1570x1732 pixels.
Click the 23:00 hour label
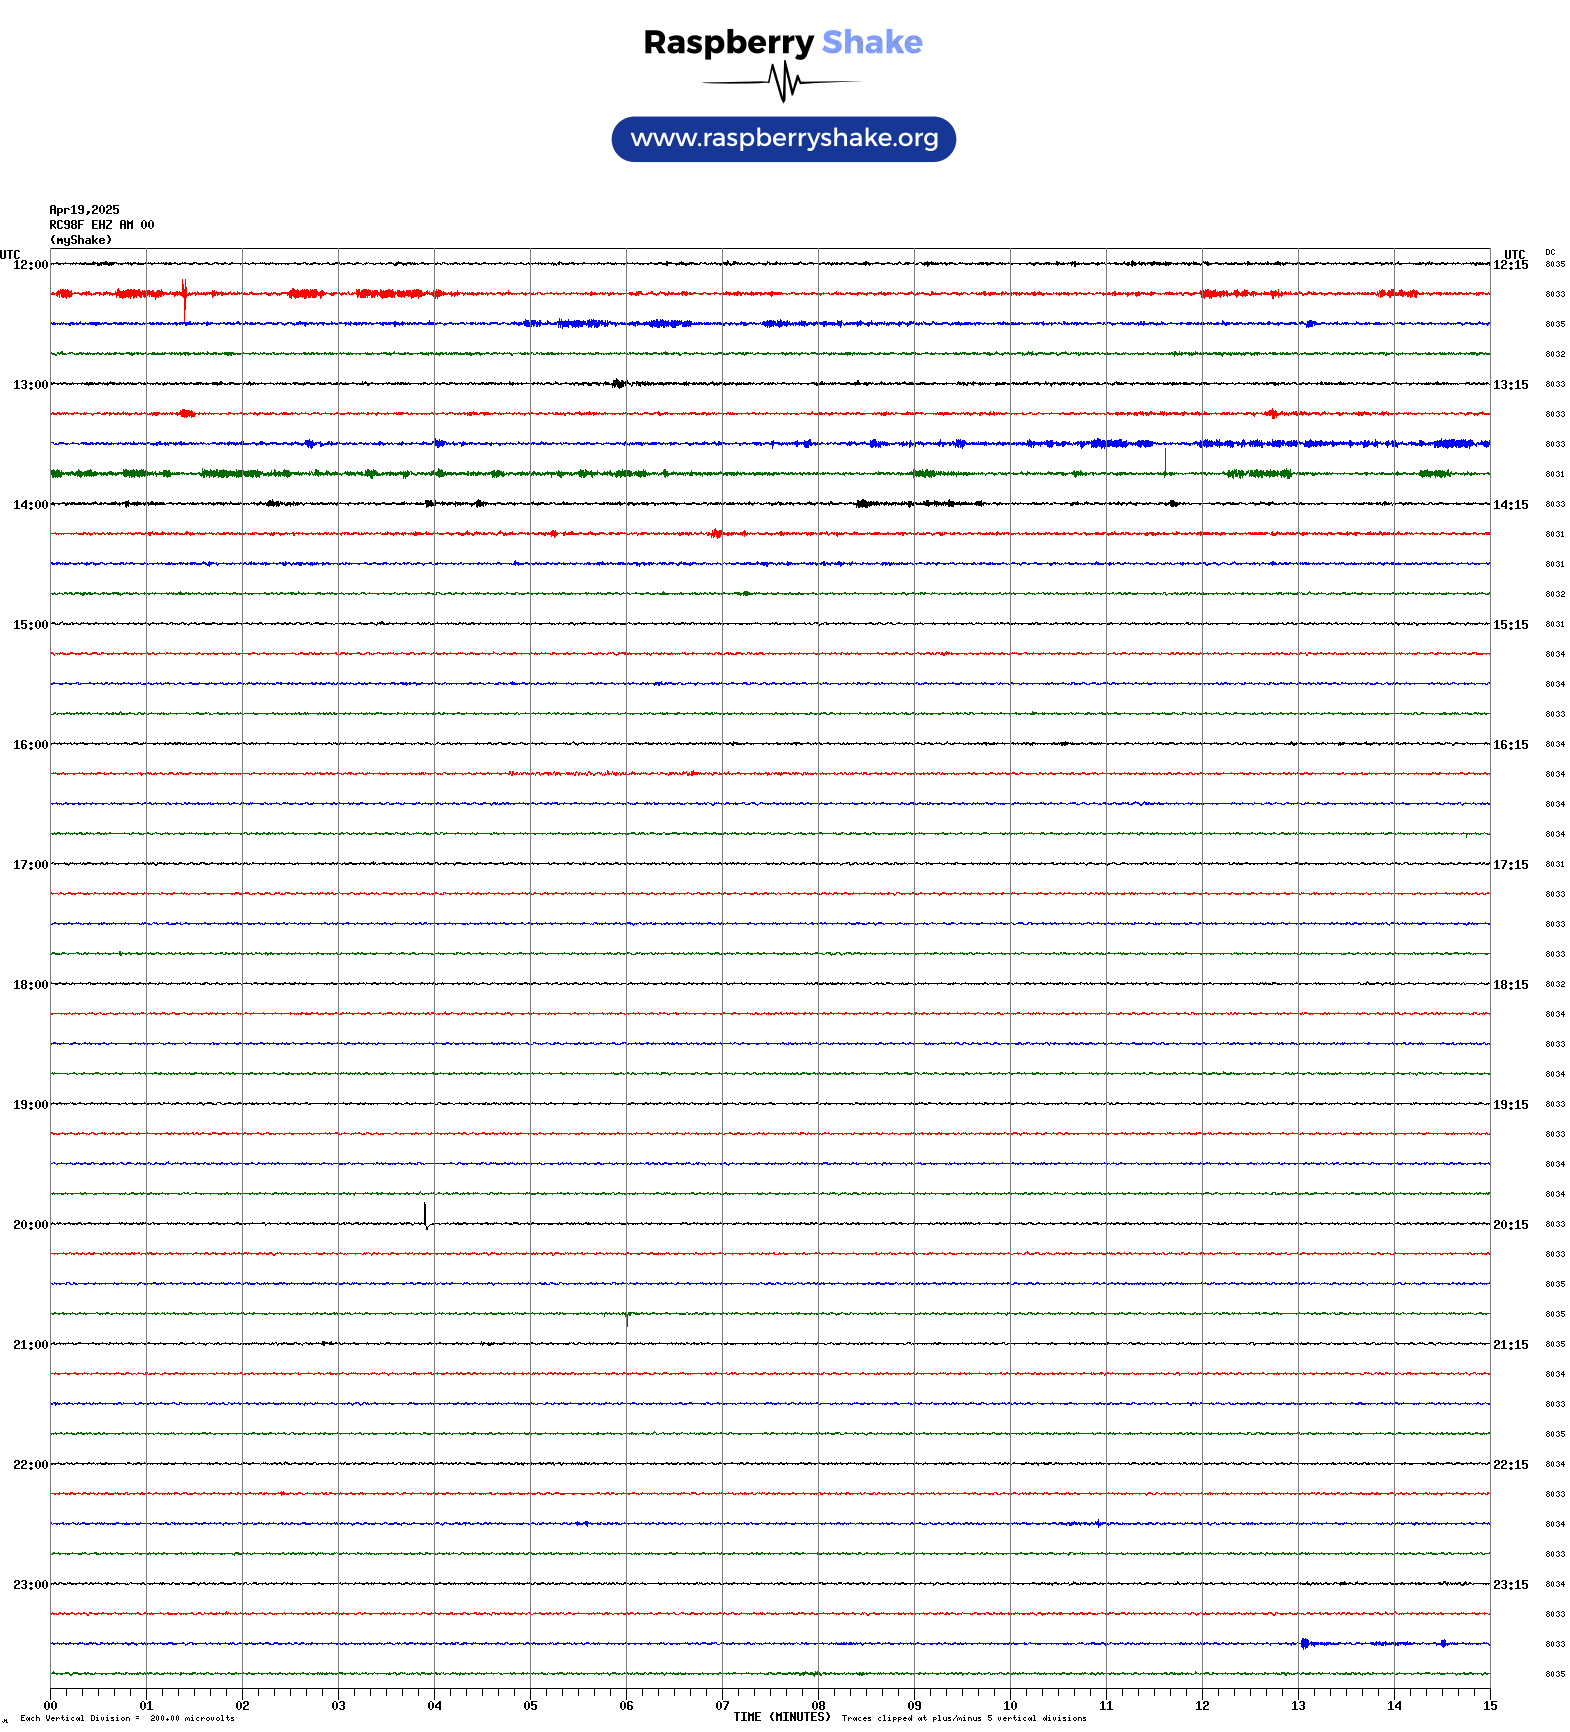point(30,1585)
